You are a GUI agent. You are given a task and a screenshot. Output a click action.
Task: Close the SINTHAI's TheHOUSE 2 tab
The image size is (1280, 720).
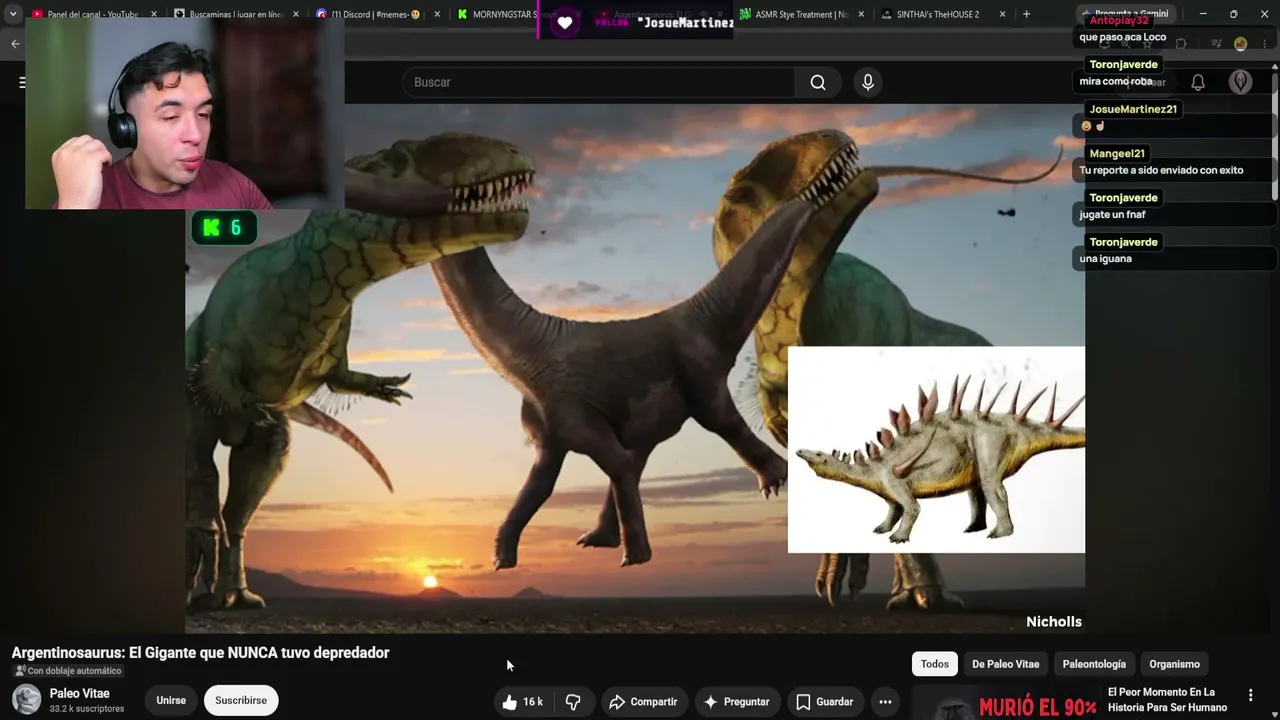[1003, 14]
